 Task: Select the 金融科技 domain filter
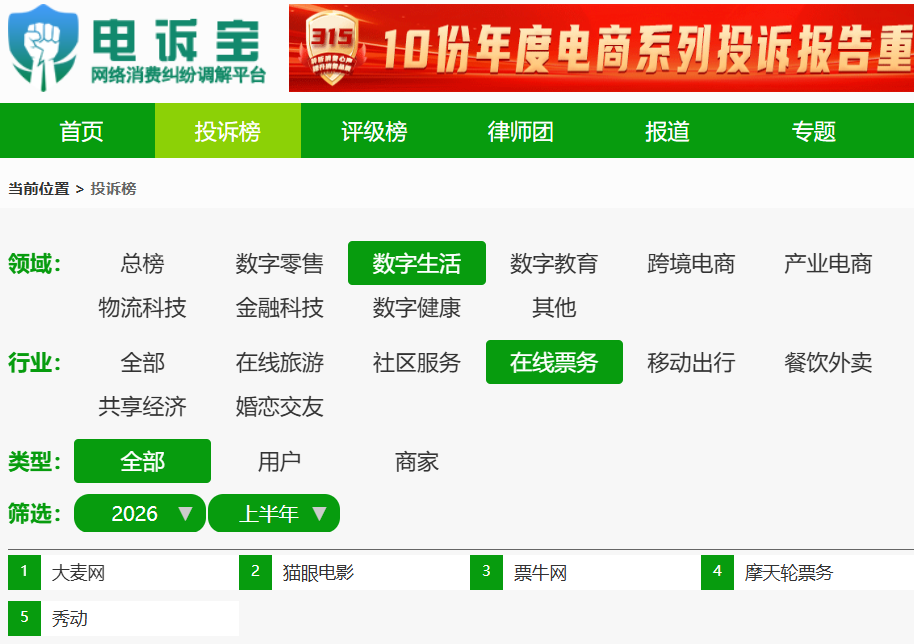point(279,307)
